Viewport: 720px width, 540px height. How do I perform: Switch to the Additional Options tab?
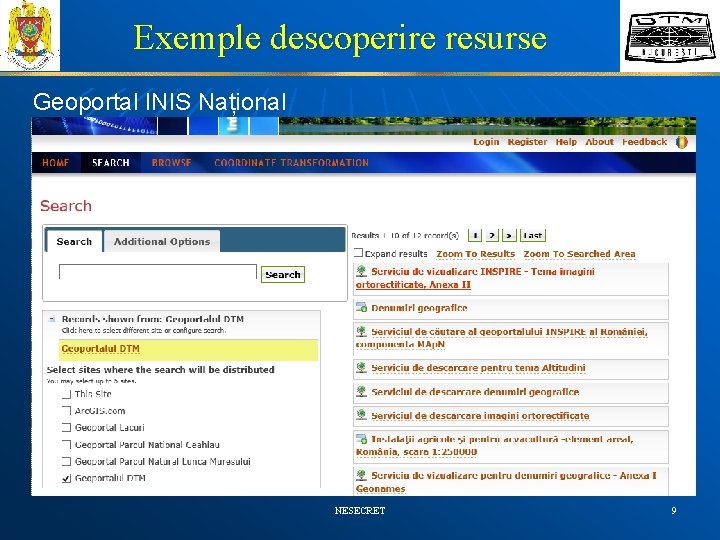(162, 241)
